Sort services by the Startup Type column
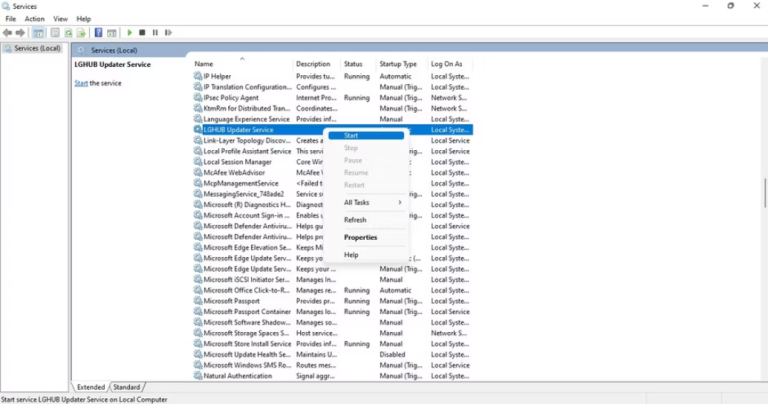 pyautogui.click(x=398, y=64)
